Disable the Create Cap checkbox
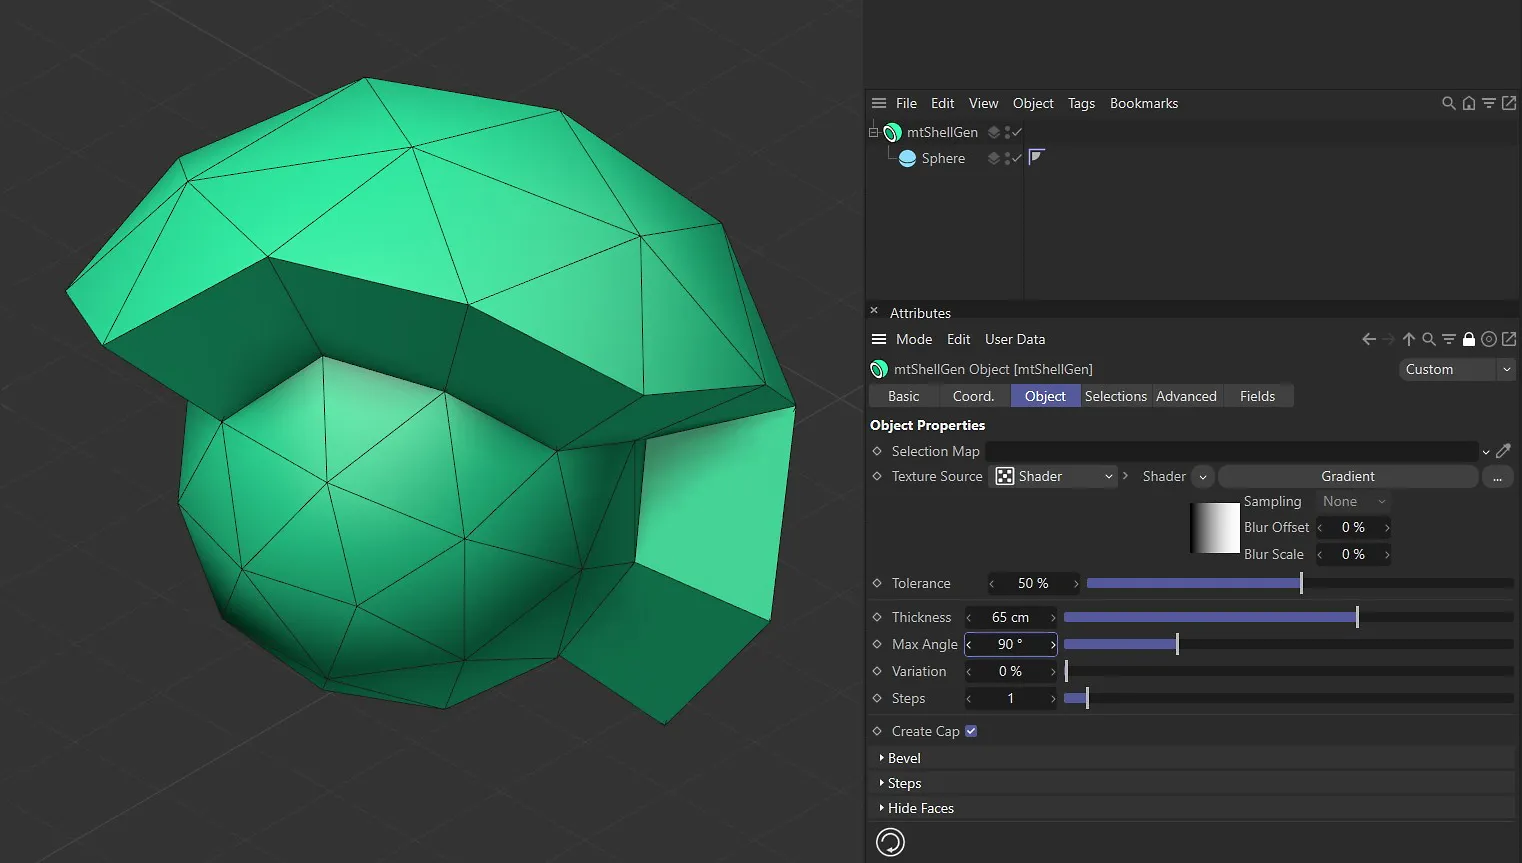The height and width of the screenshot is (863, 1522). [969, 730]
